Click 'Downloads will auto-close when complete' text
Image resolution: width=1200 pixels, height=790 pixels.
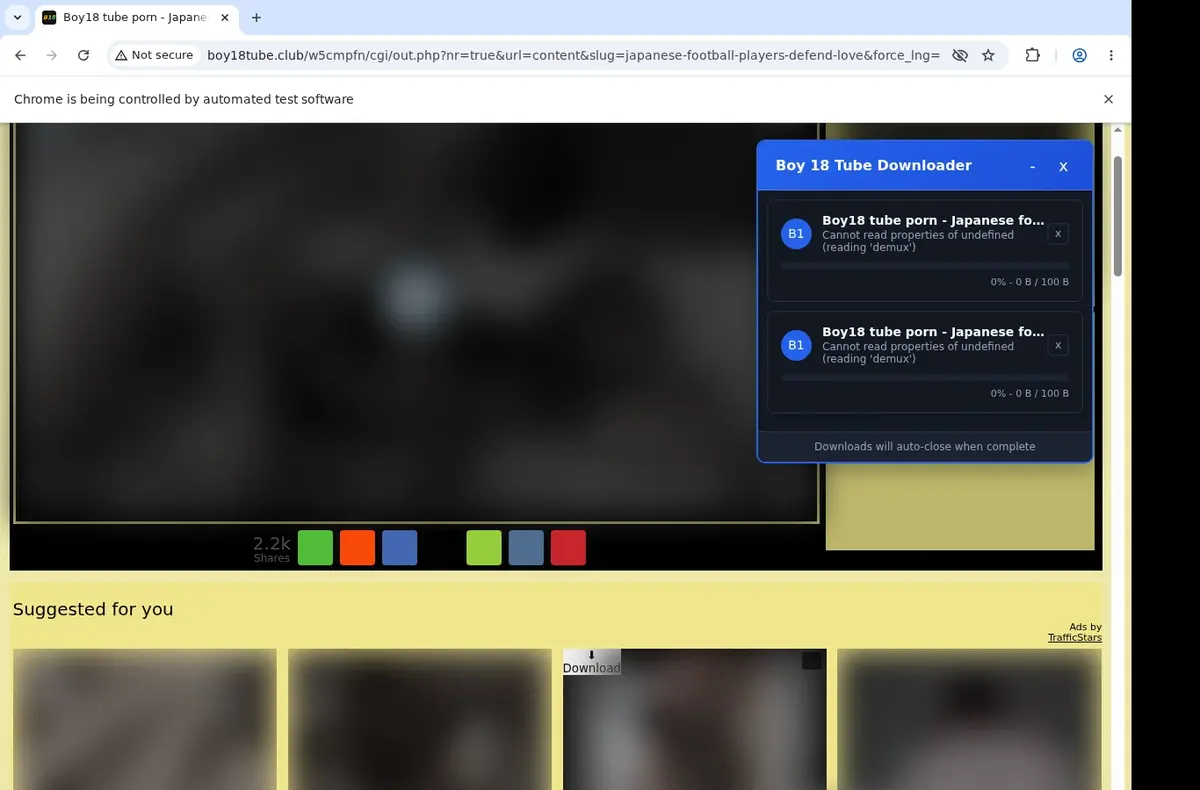click(925, 446)
